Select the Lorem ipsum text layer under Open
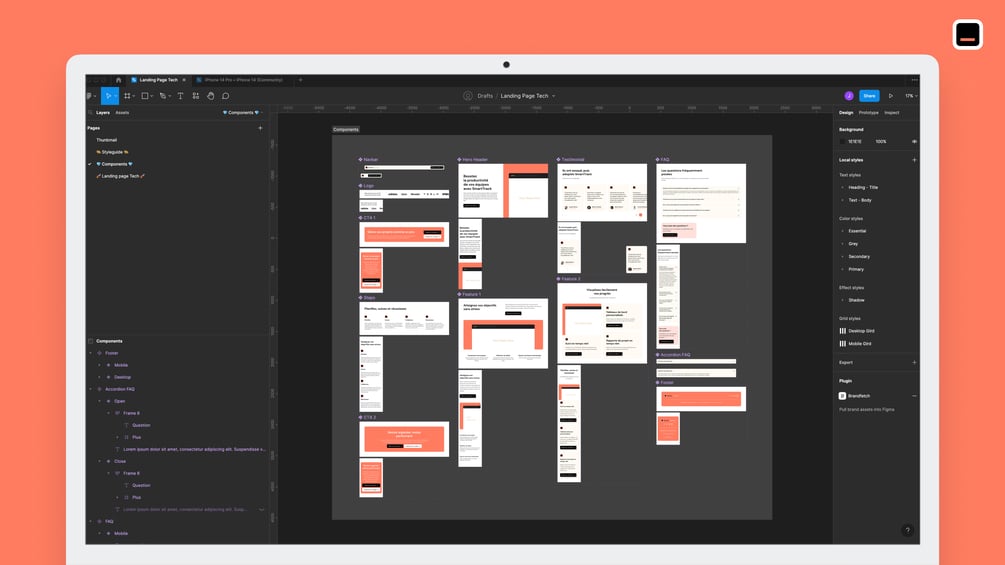 click(194, 450)
